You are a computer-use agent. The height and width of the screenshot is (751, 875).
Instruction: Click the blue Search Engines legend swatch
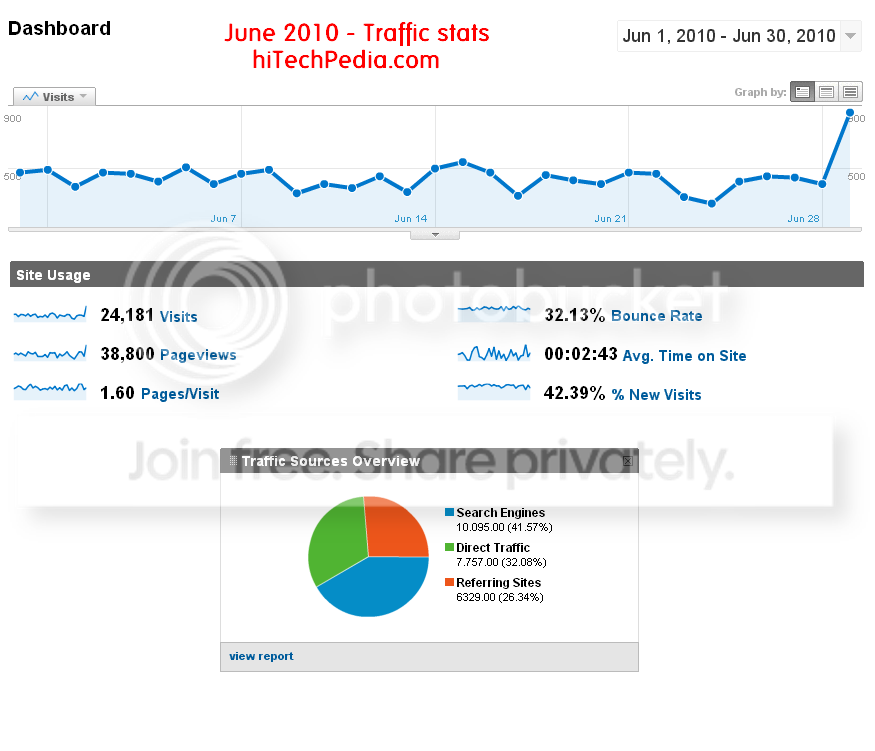point(449,512)
